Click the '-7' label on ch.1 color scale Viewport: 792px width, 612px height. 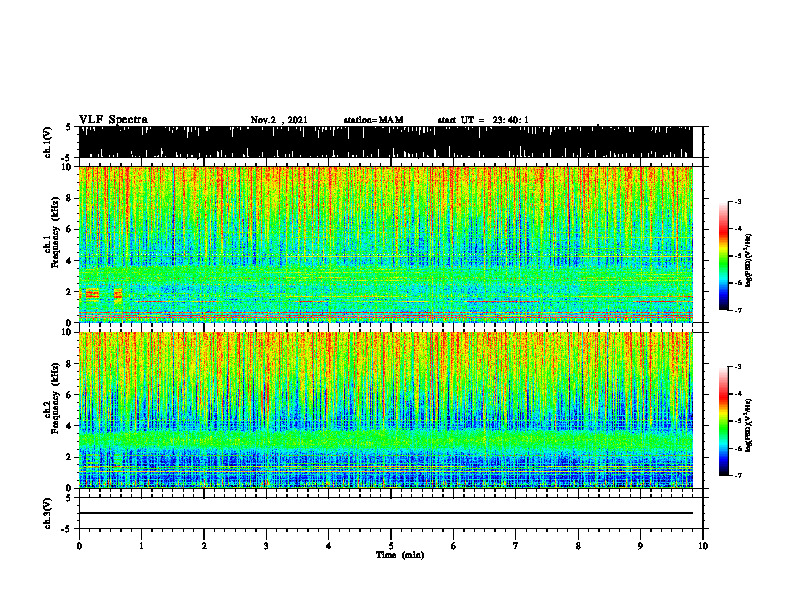[x=738, y=310]
